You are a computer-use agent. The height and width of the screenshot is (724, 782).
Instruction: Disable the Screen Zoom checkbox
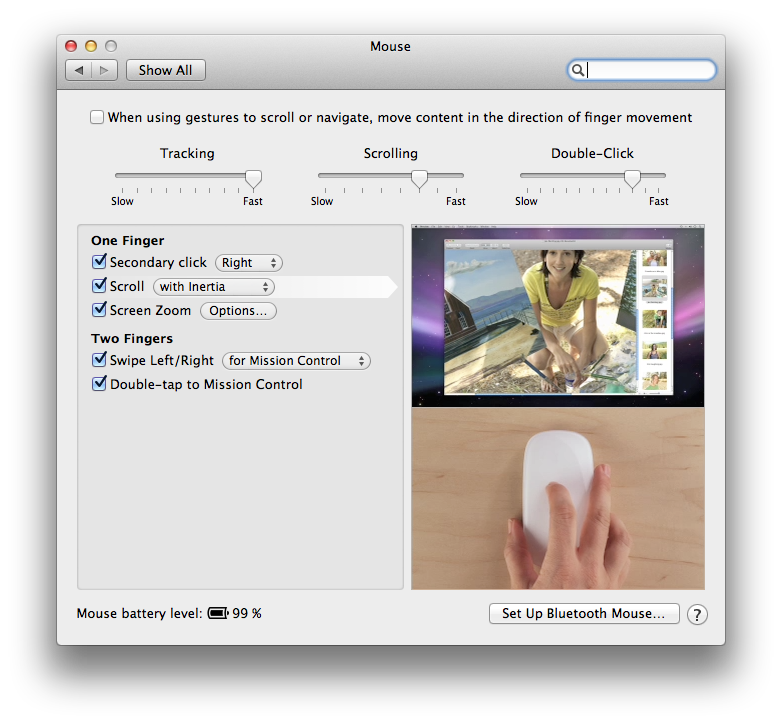[x=99, y=310]
